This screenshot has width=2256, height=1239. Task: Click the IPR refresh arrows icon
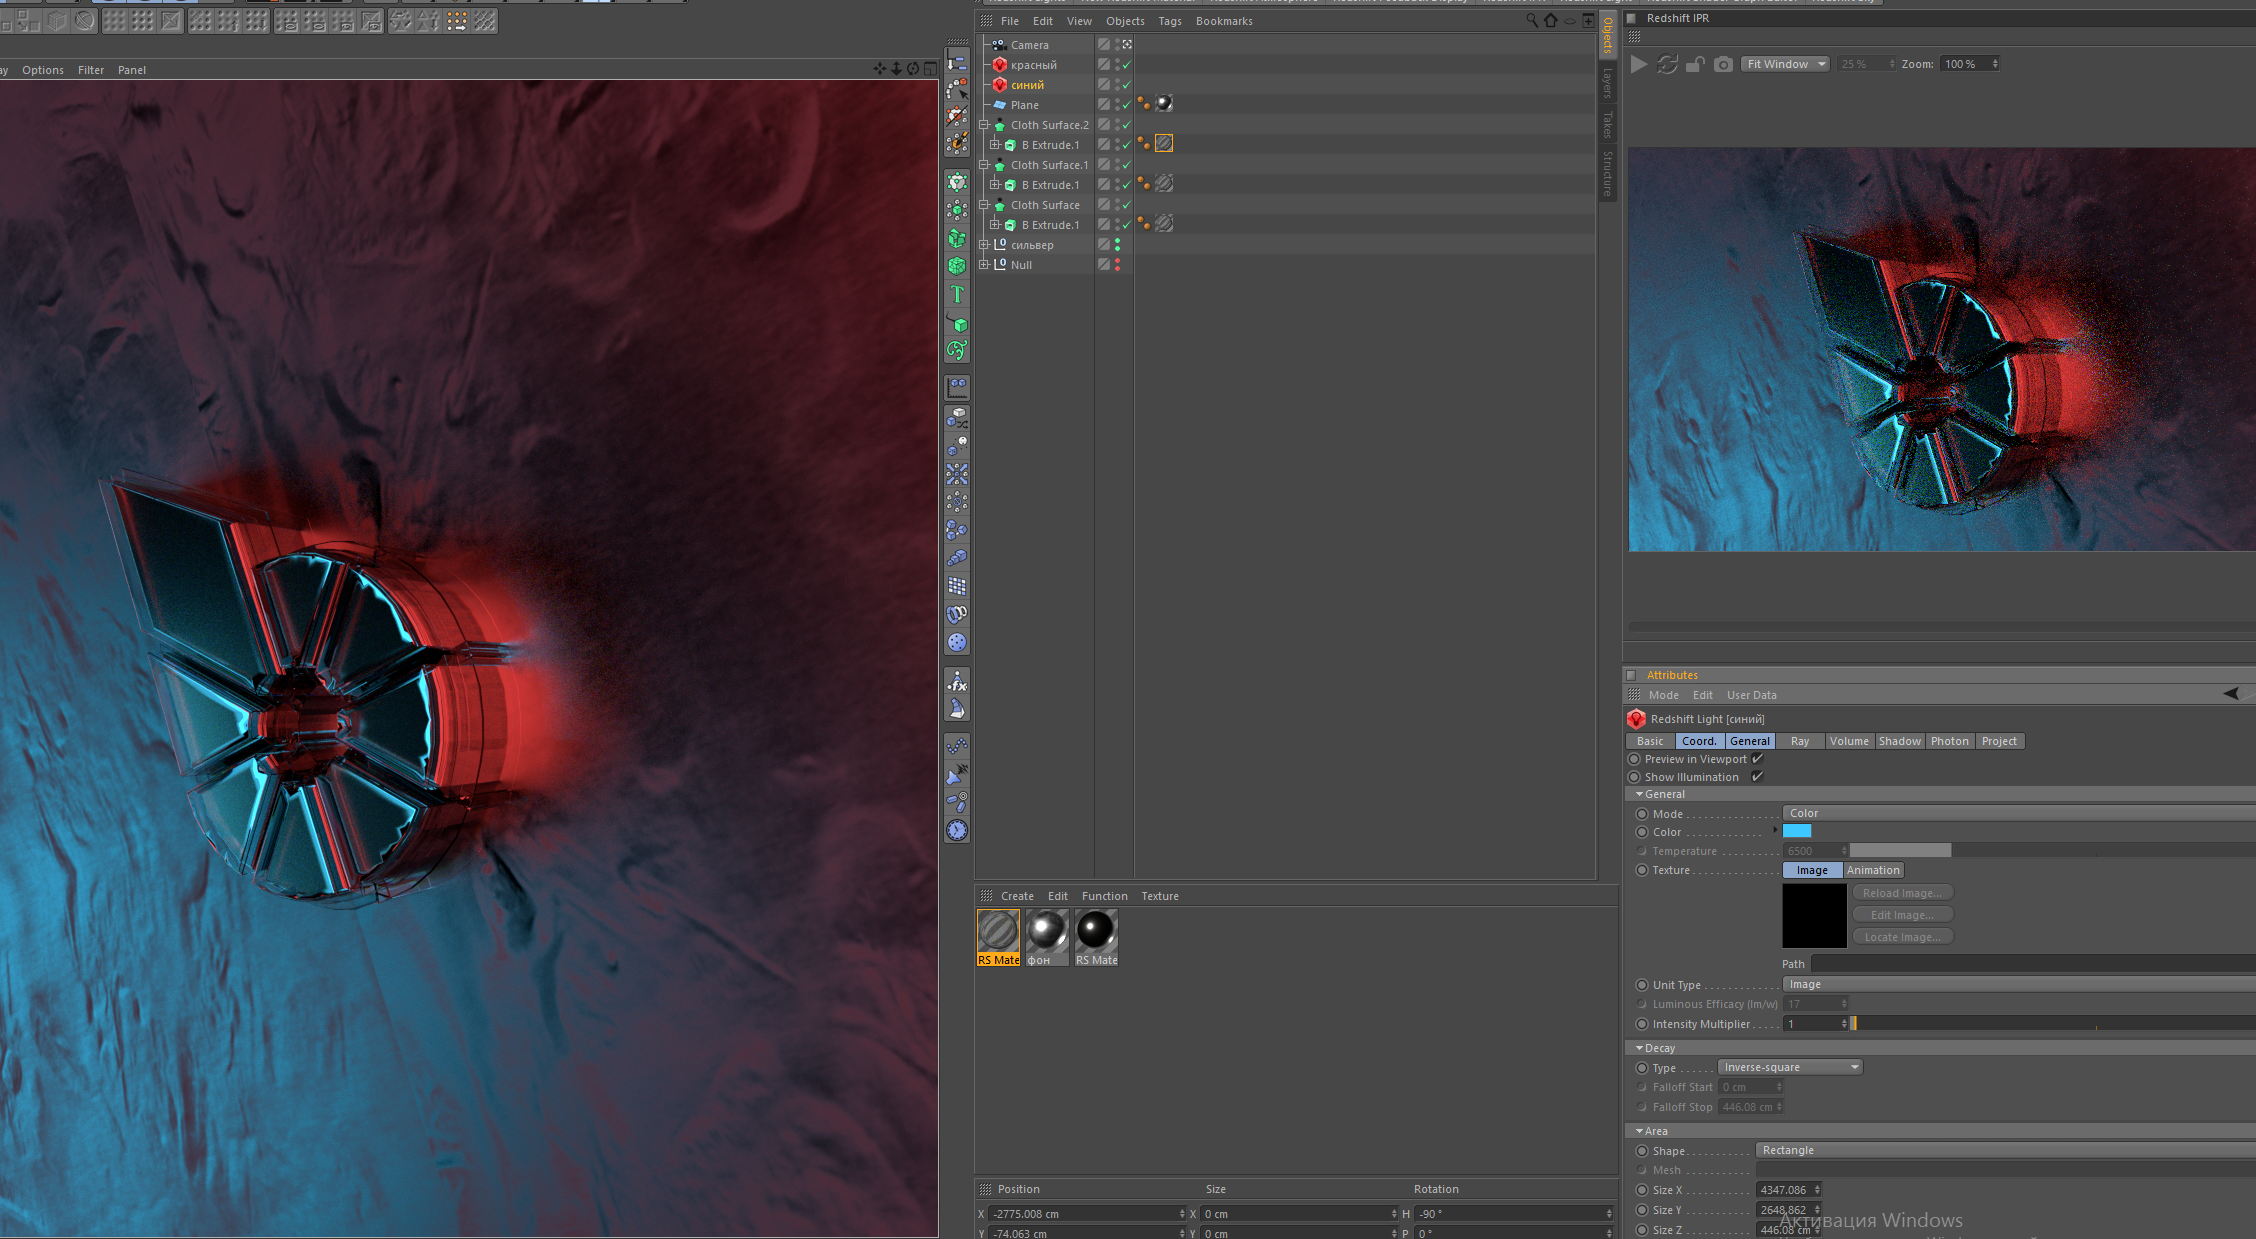pyautogui.click(x=1667, y=64)
